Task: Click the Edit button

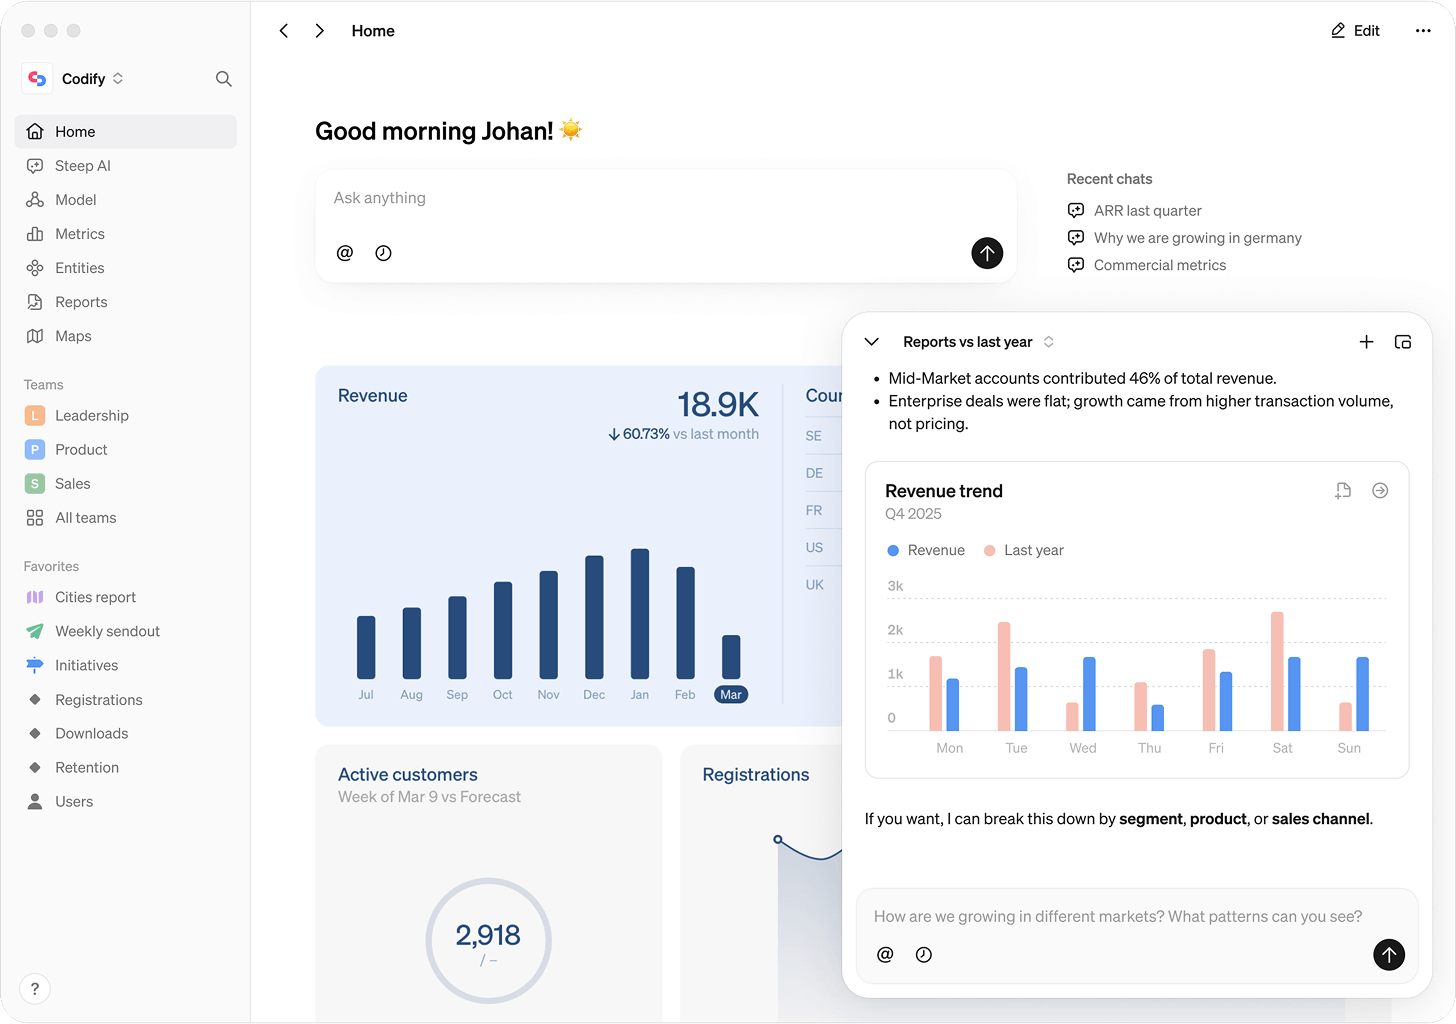Action: [x=1355, y=31]
